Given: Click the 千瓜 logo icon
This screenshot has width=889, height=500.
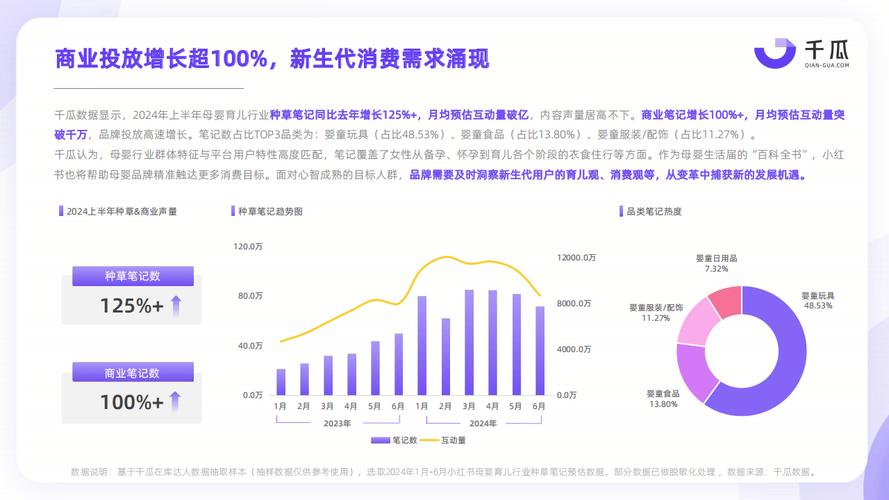Looking at the screenshot, I should [774, 53].
